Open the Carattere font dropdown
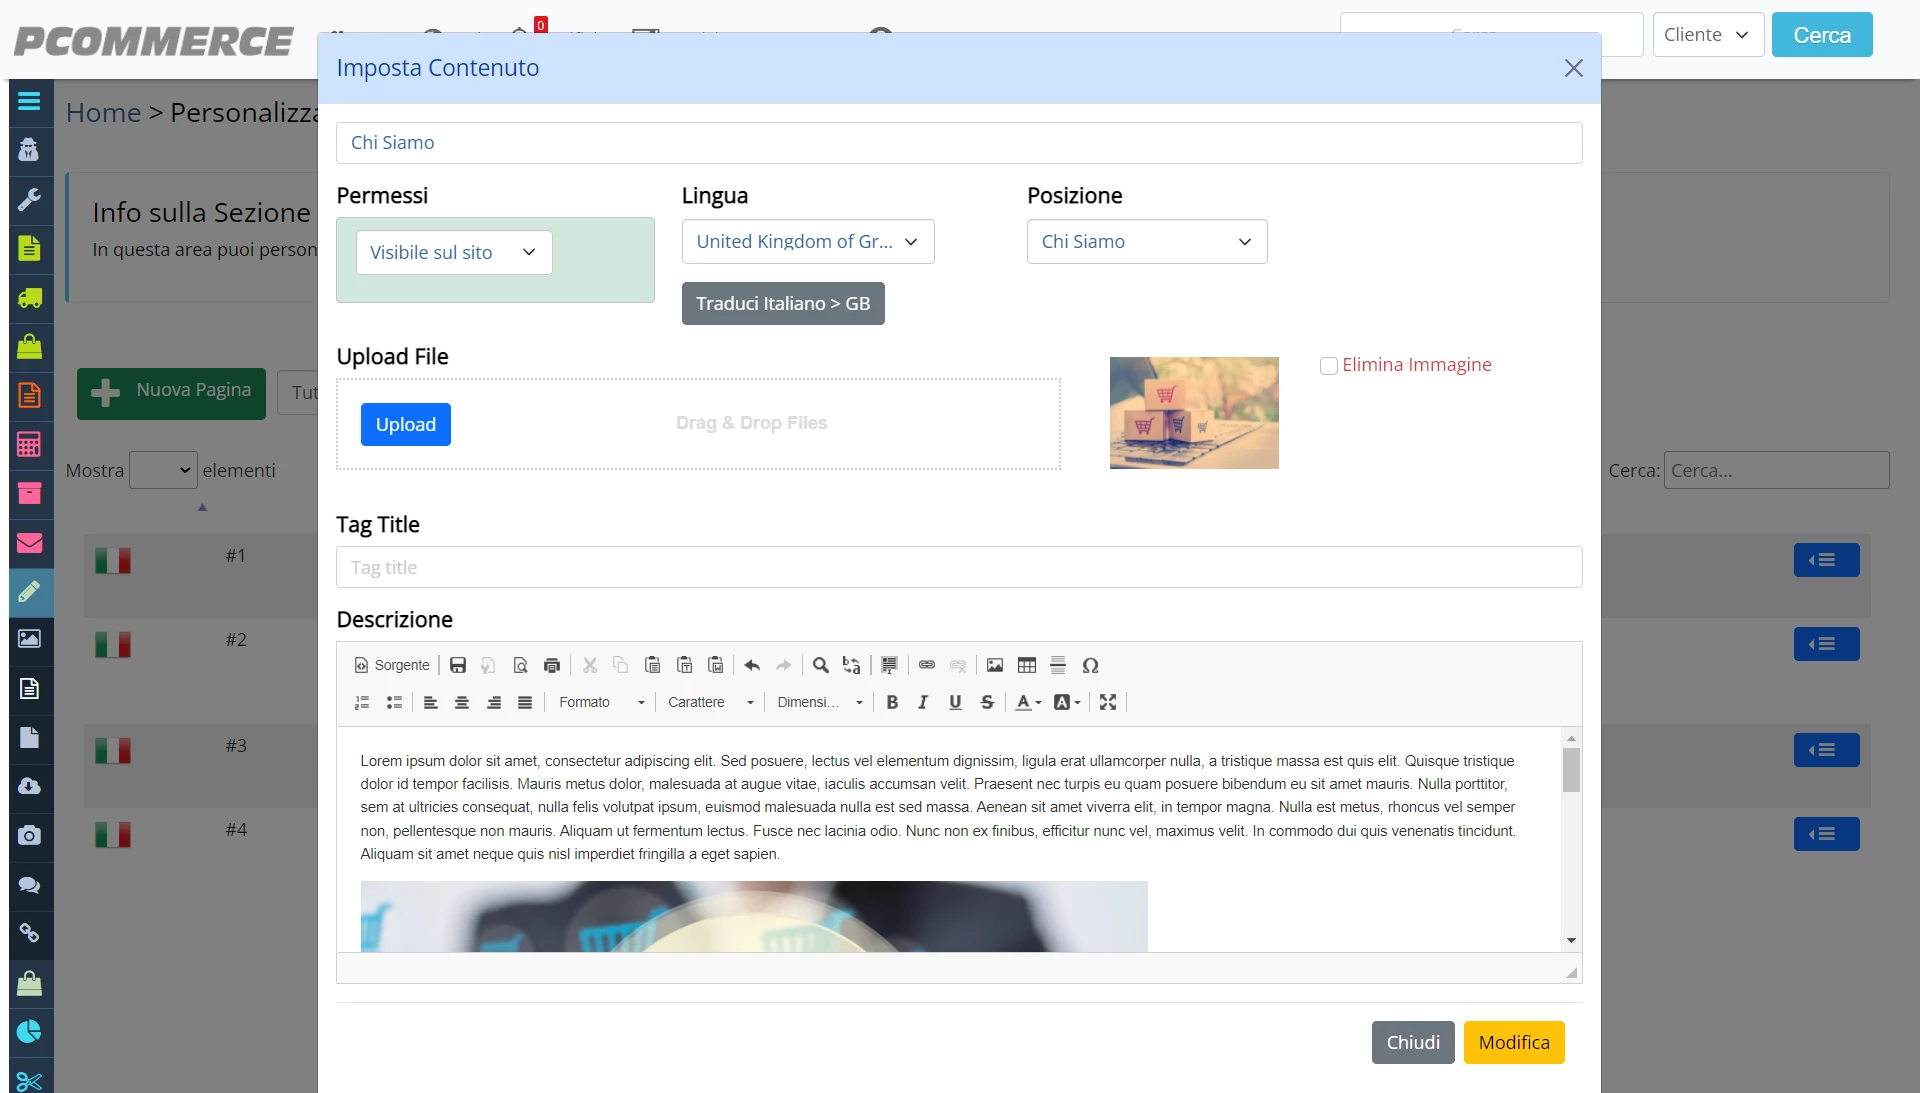The width and height of the screenshot is (1920, 1093). [711, 702]
